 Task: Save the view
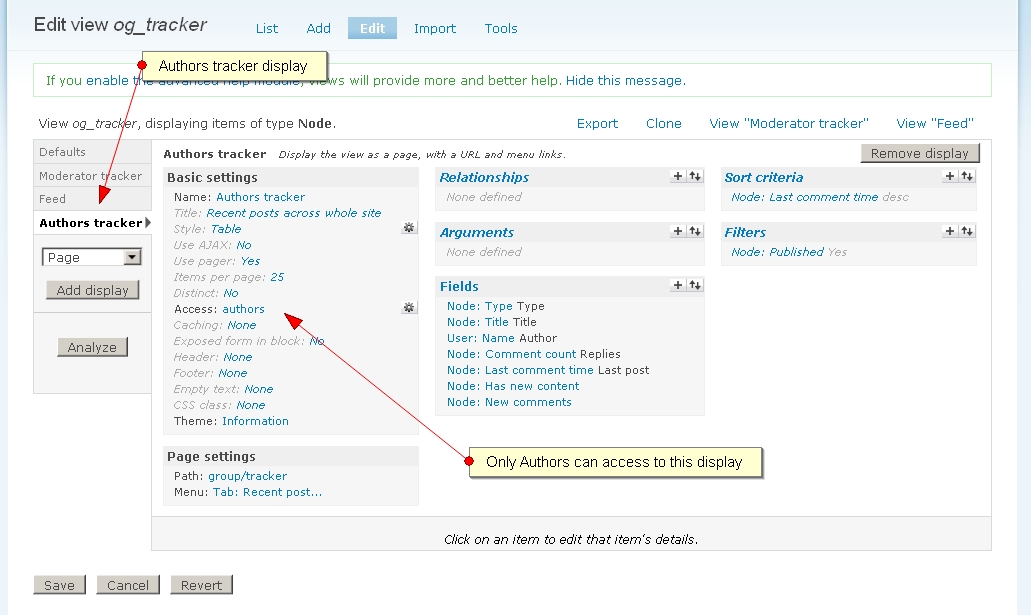pos(59,585)
